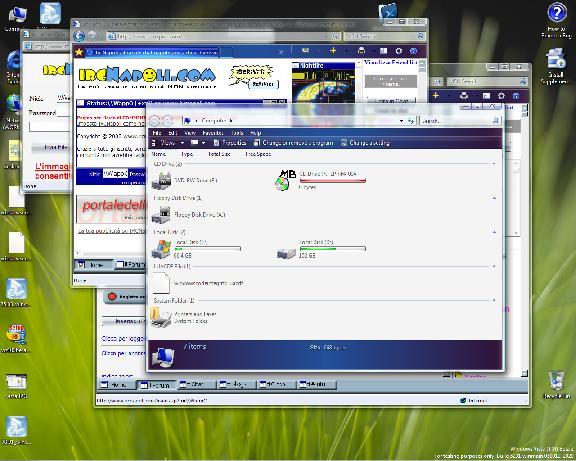The width and height of the screenshot is (576, 461).
Task: Click the Chat tab at bottom of rear window
Action: (x=197, y=384)
